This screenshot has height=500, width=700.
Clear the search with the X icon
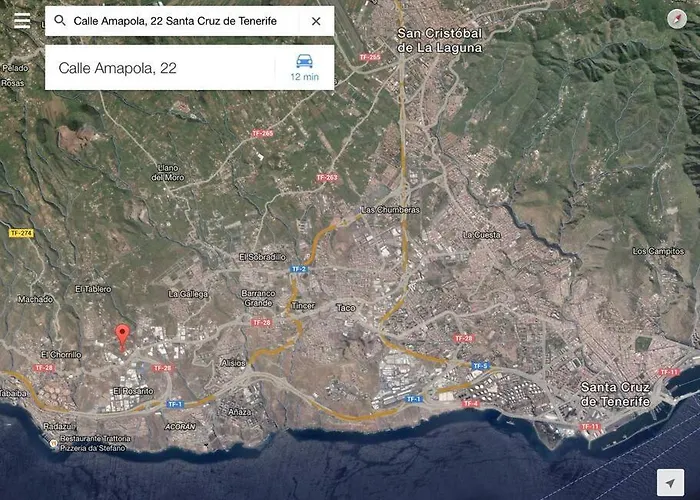[x=316, y=21]
